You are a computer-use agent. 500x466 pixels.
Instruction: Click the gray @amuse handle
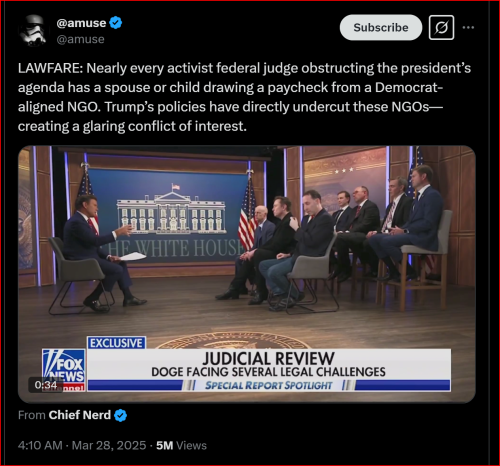[x=80, y=39]
